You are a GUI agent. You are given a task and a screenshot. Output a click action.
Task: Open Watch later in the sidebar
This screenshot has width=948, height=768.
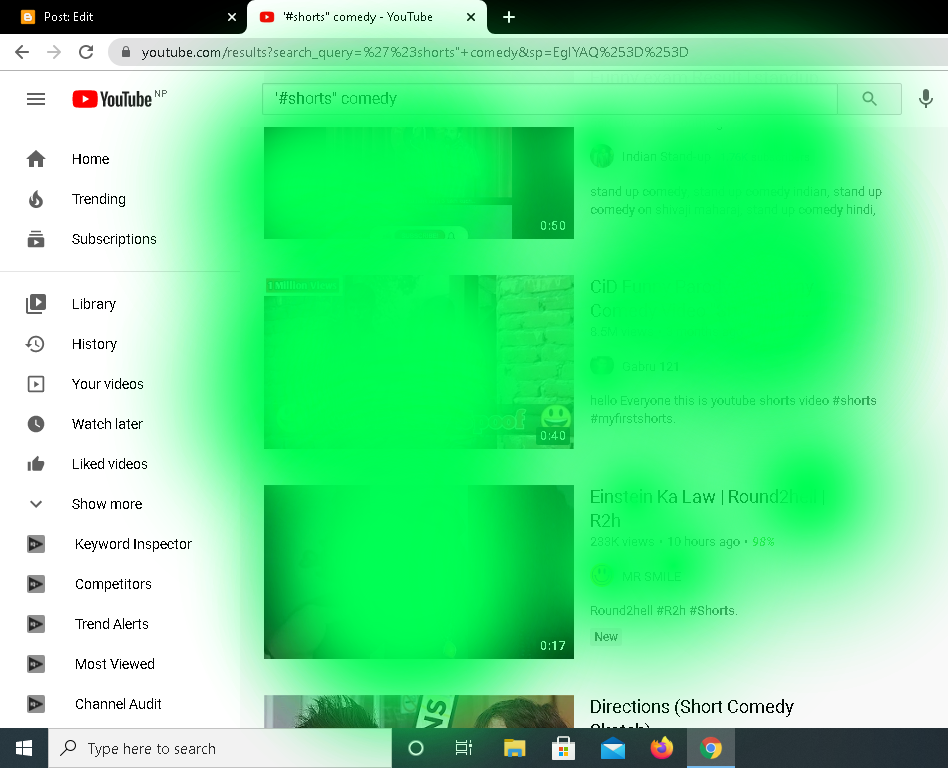(107, 424)
